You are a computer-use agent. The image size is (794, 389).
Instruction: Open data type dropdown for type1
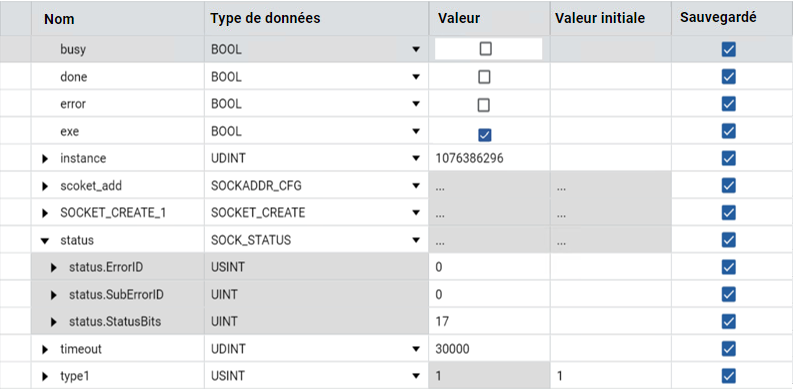[416, 376]
